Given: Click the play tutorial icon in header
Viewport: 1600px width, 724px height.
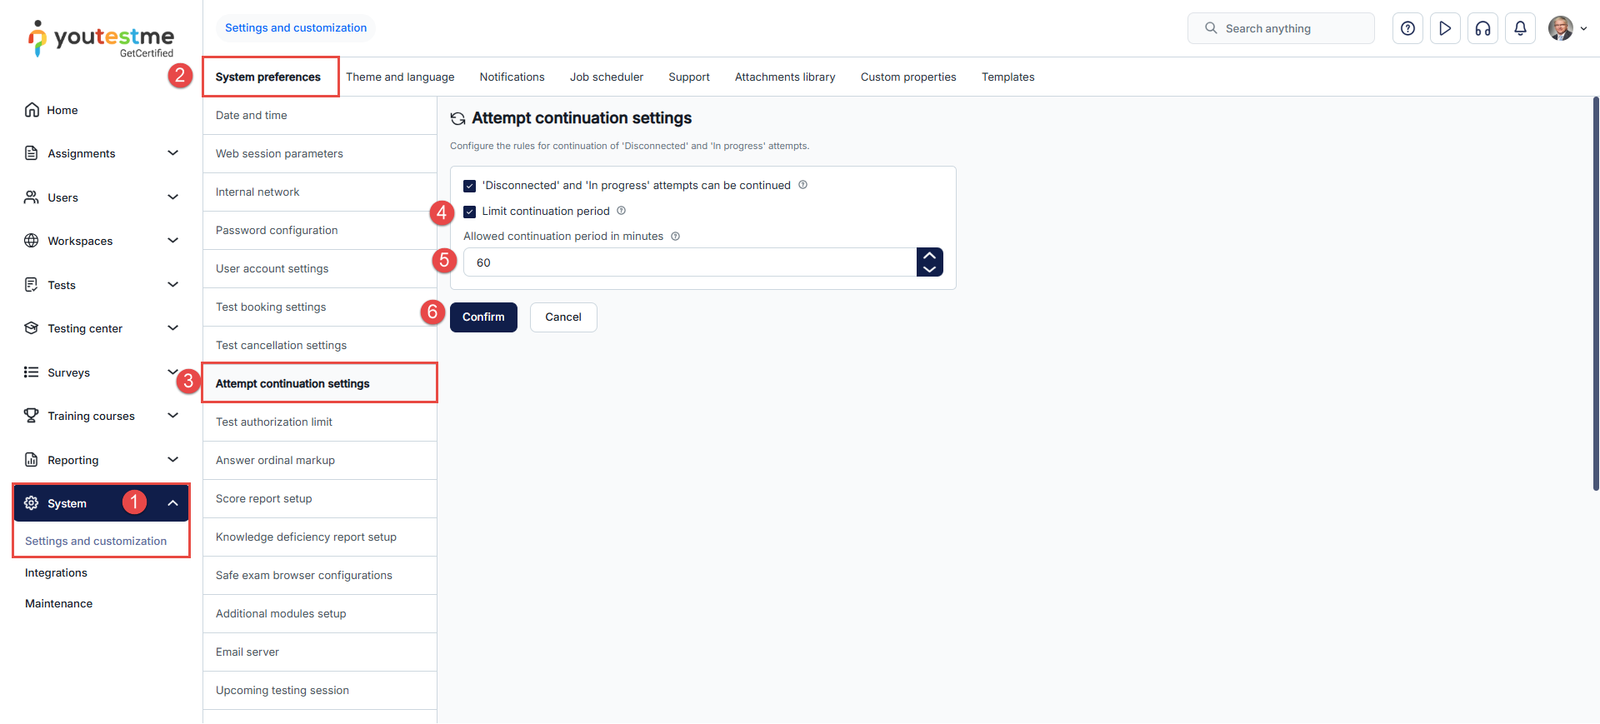Looking at the screenshot, I should tap(1445, 29).
